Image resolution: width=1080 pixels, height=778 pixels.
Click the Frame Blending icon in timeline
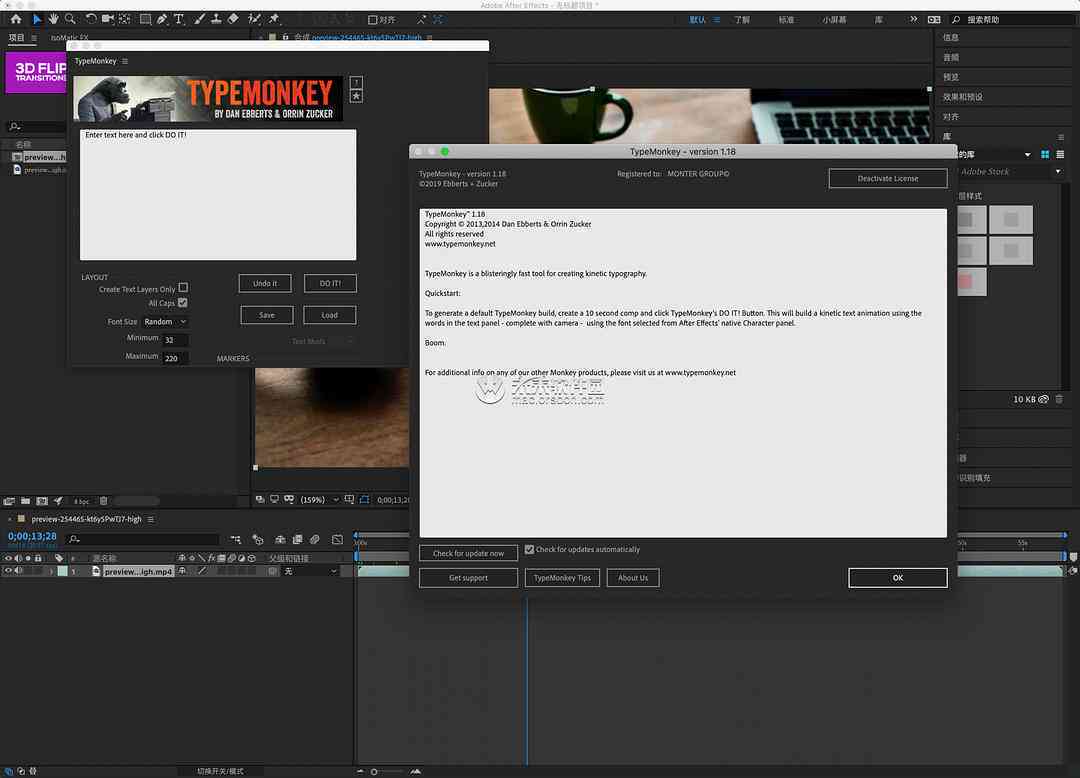298,540
